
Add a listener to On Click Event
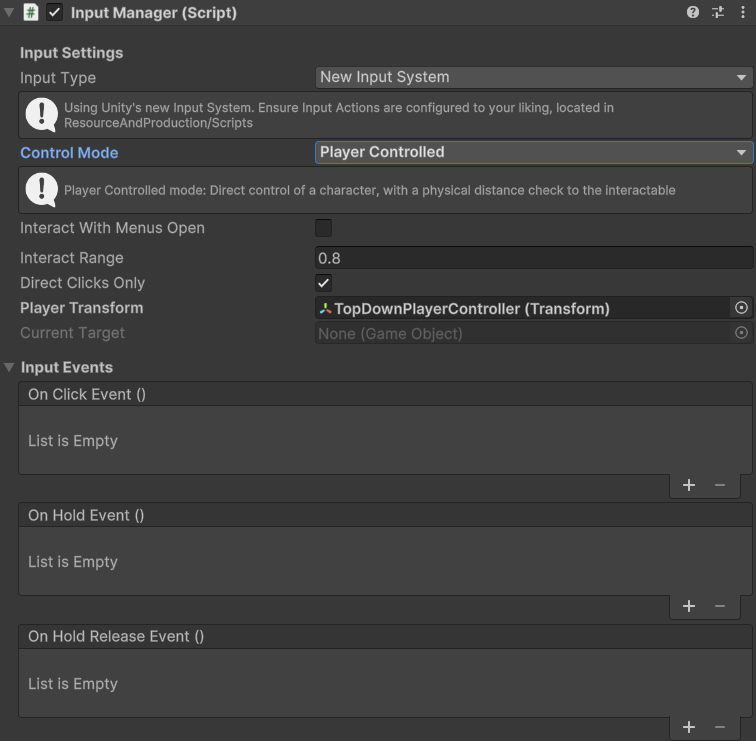point(689,485)
